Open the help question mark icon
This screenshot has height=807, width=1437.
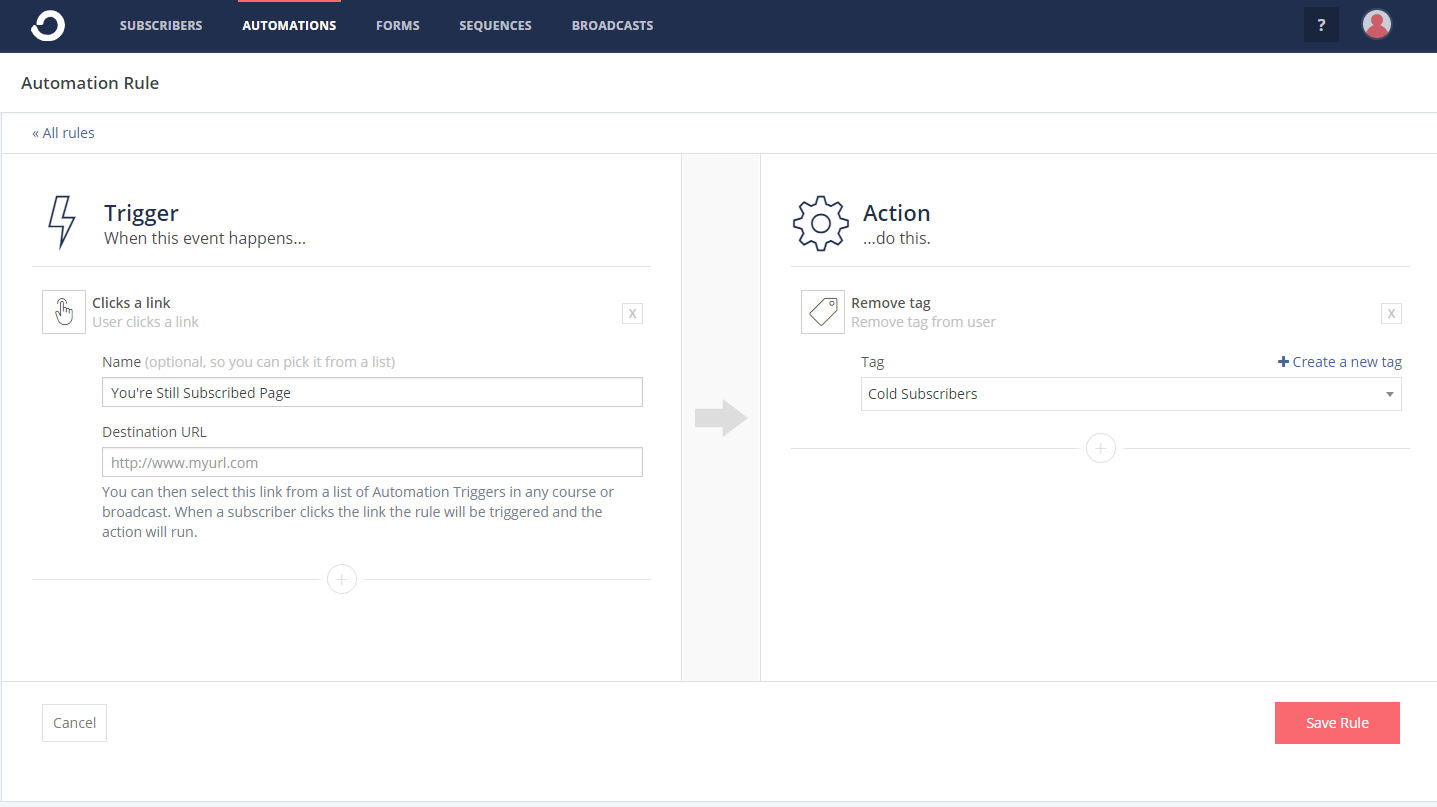pyautogui.click(x=1321, y=25)
